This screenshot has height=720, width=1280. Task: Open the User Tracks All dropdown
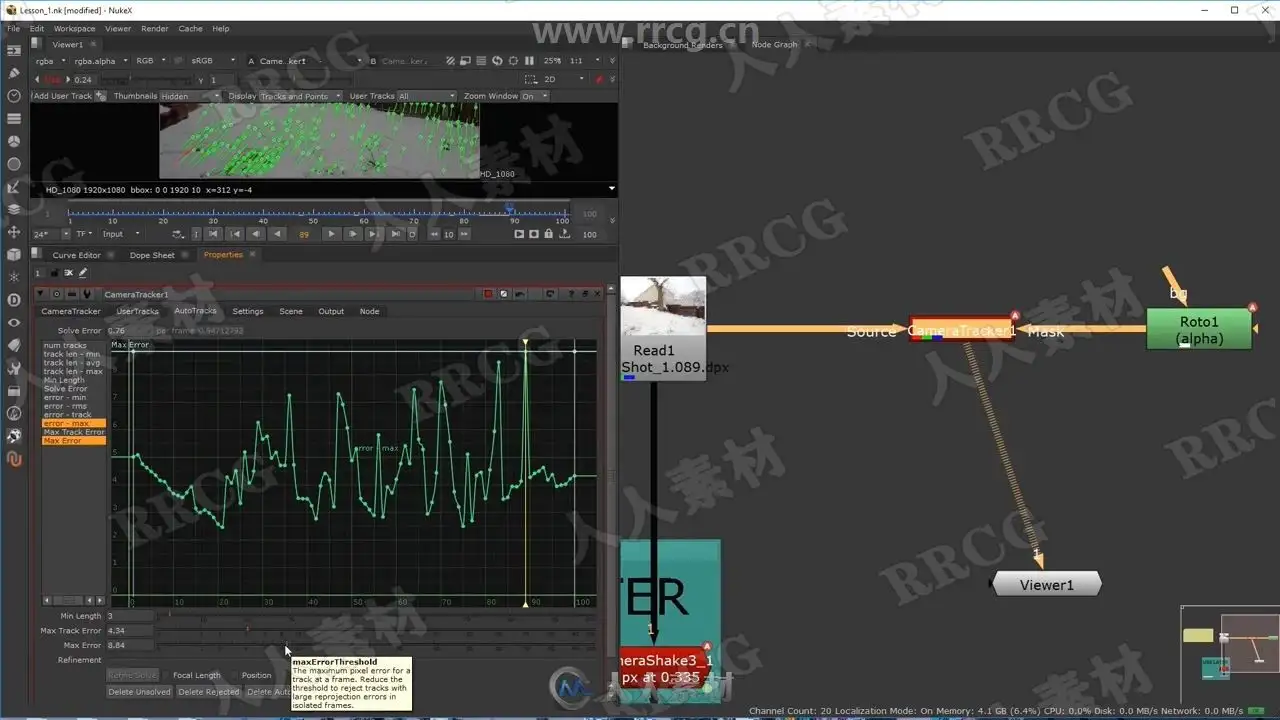(427, 96)
